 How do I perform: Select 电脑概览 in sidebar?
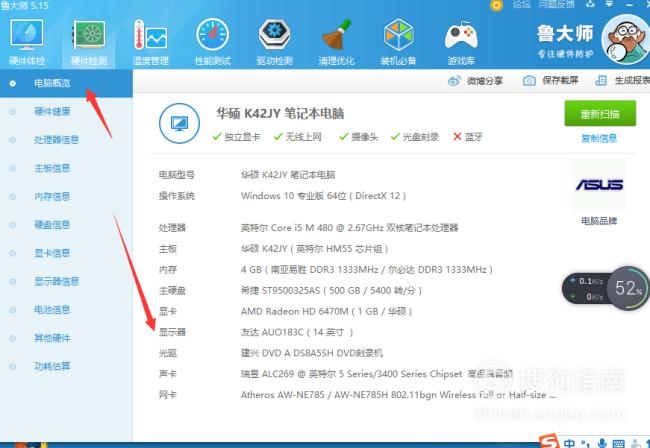point(66,83)
